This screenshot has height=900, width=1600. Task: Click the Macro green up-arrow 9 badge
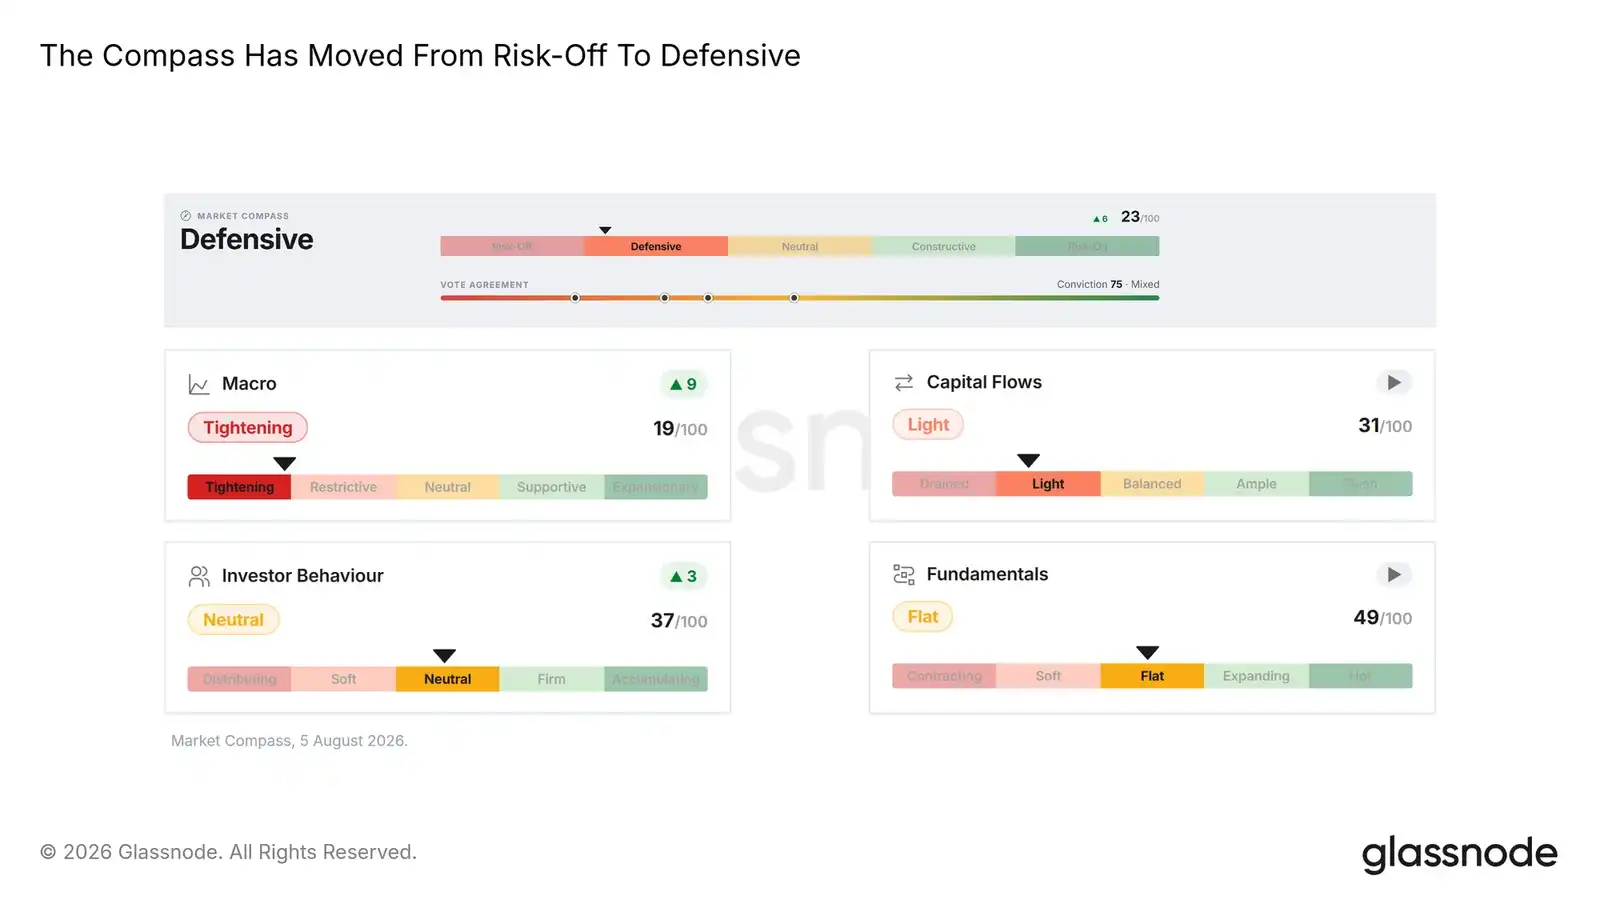click(684, 384)
